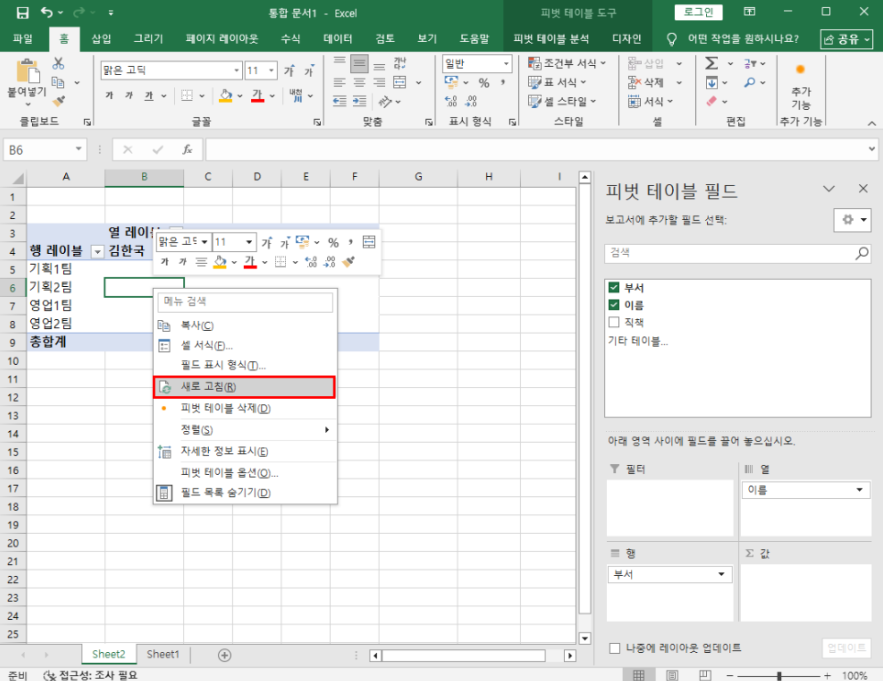Open the field list settings gear icon
The height and width of the screenshot is (681, 883).
pyautogui.click(x=852, y=220)
